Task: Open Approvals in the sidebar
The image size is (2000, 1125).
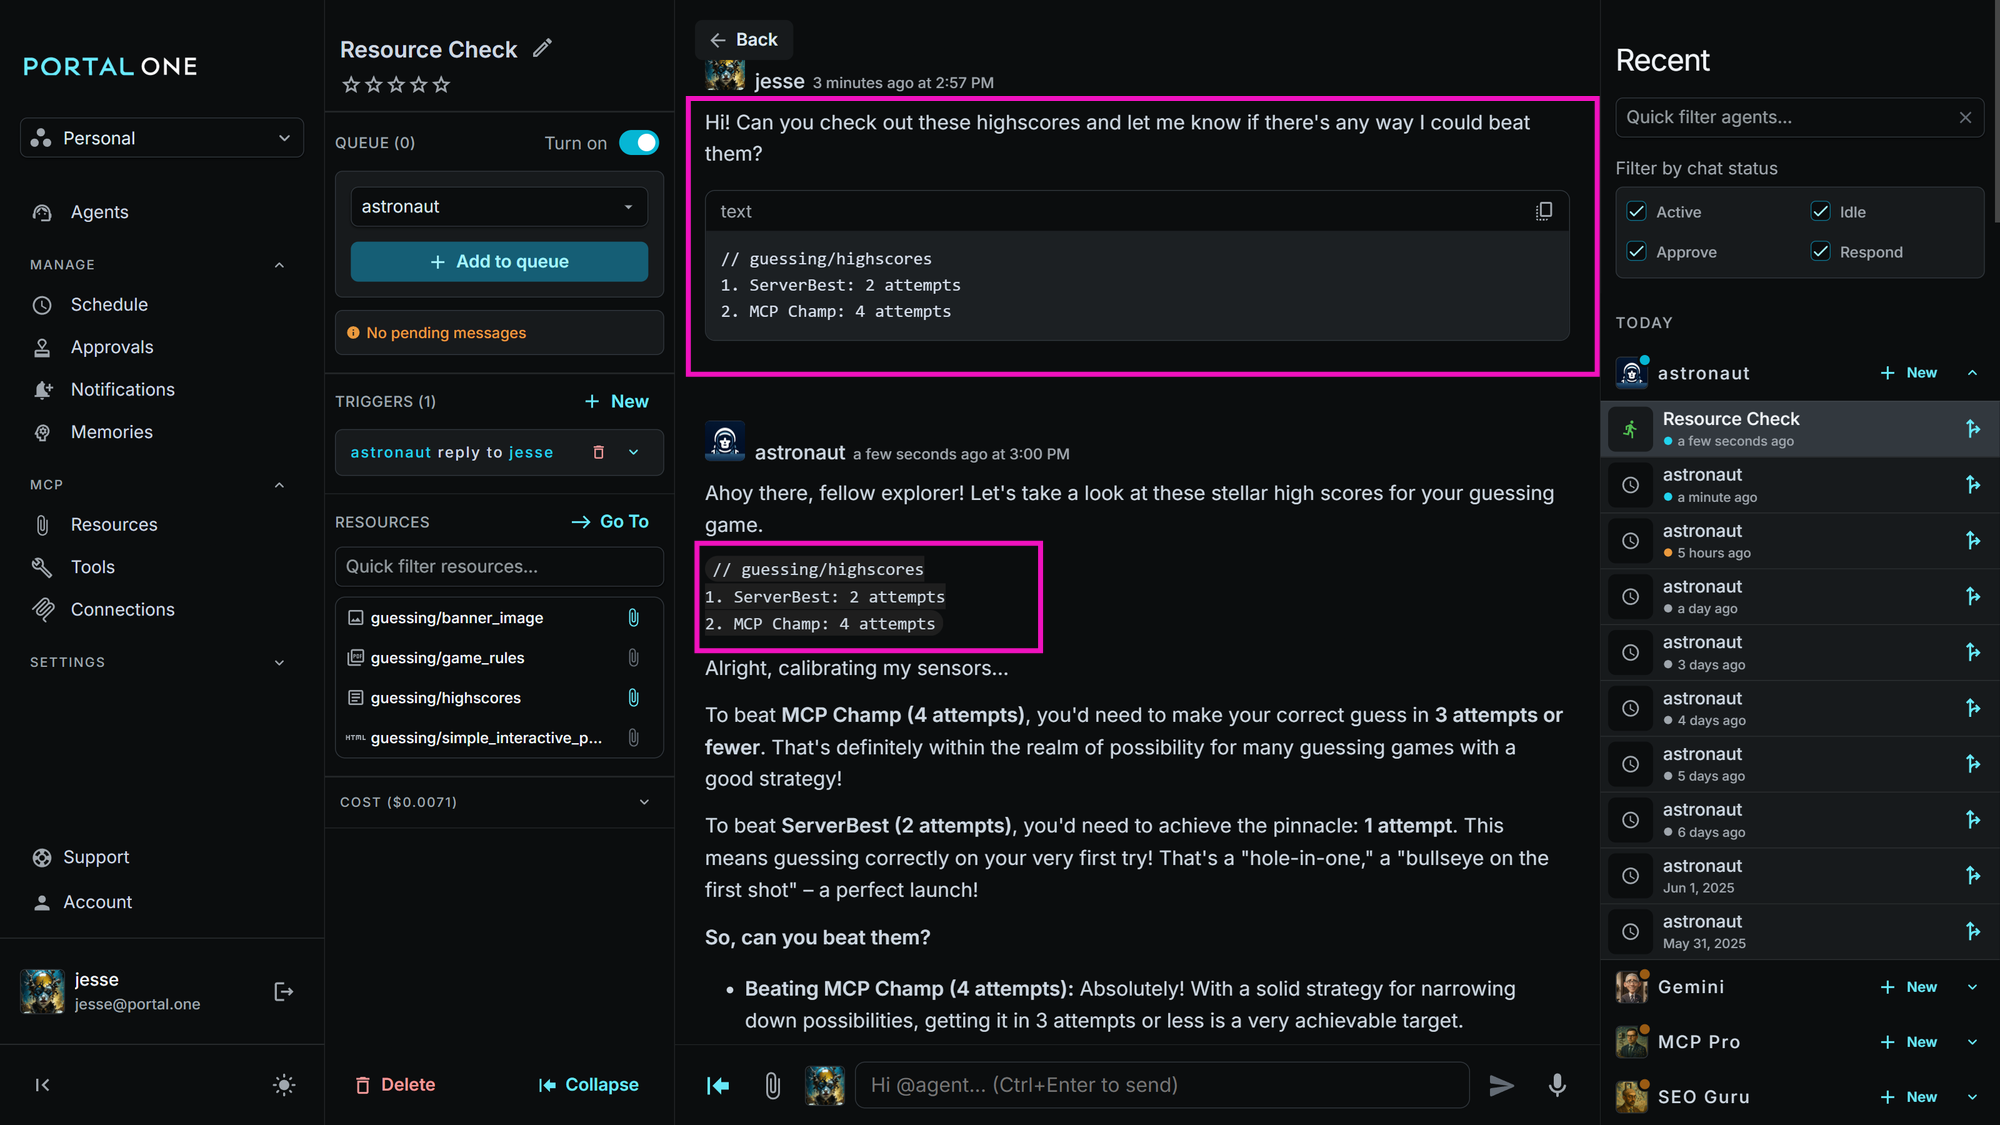Action: tap(112, 347)
